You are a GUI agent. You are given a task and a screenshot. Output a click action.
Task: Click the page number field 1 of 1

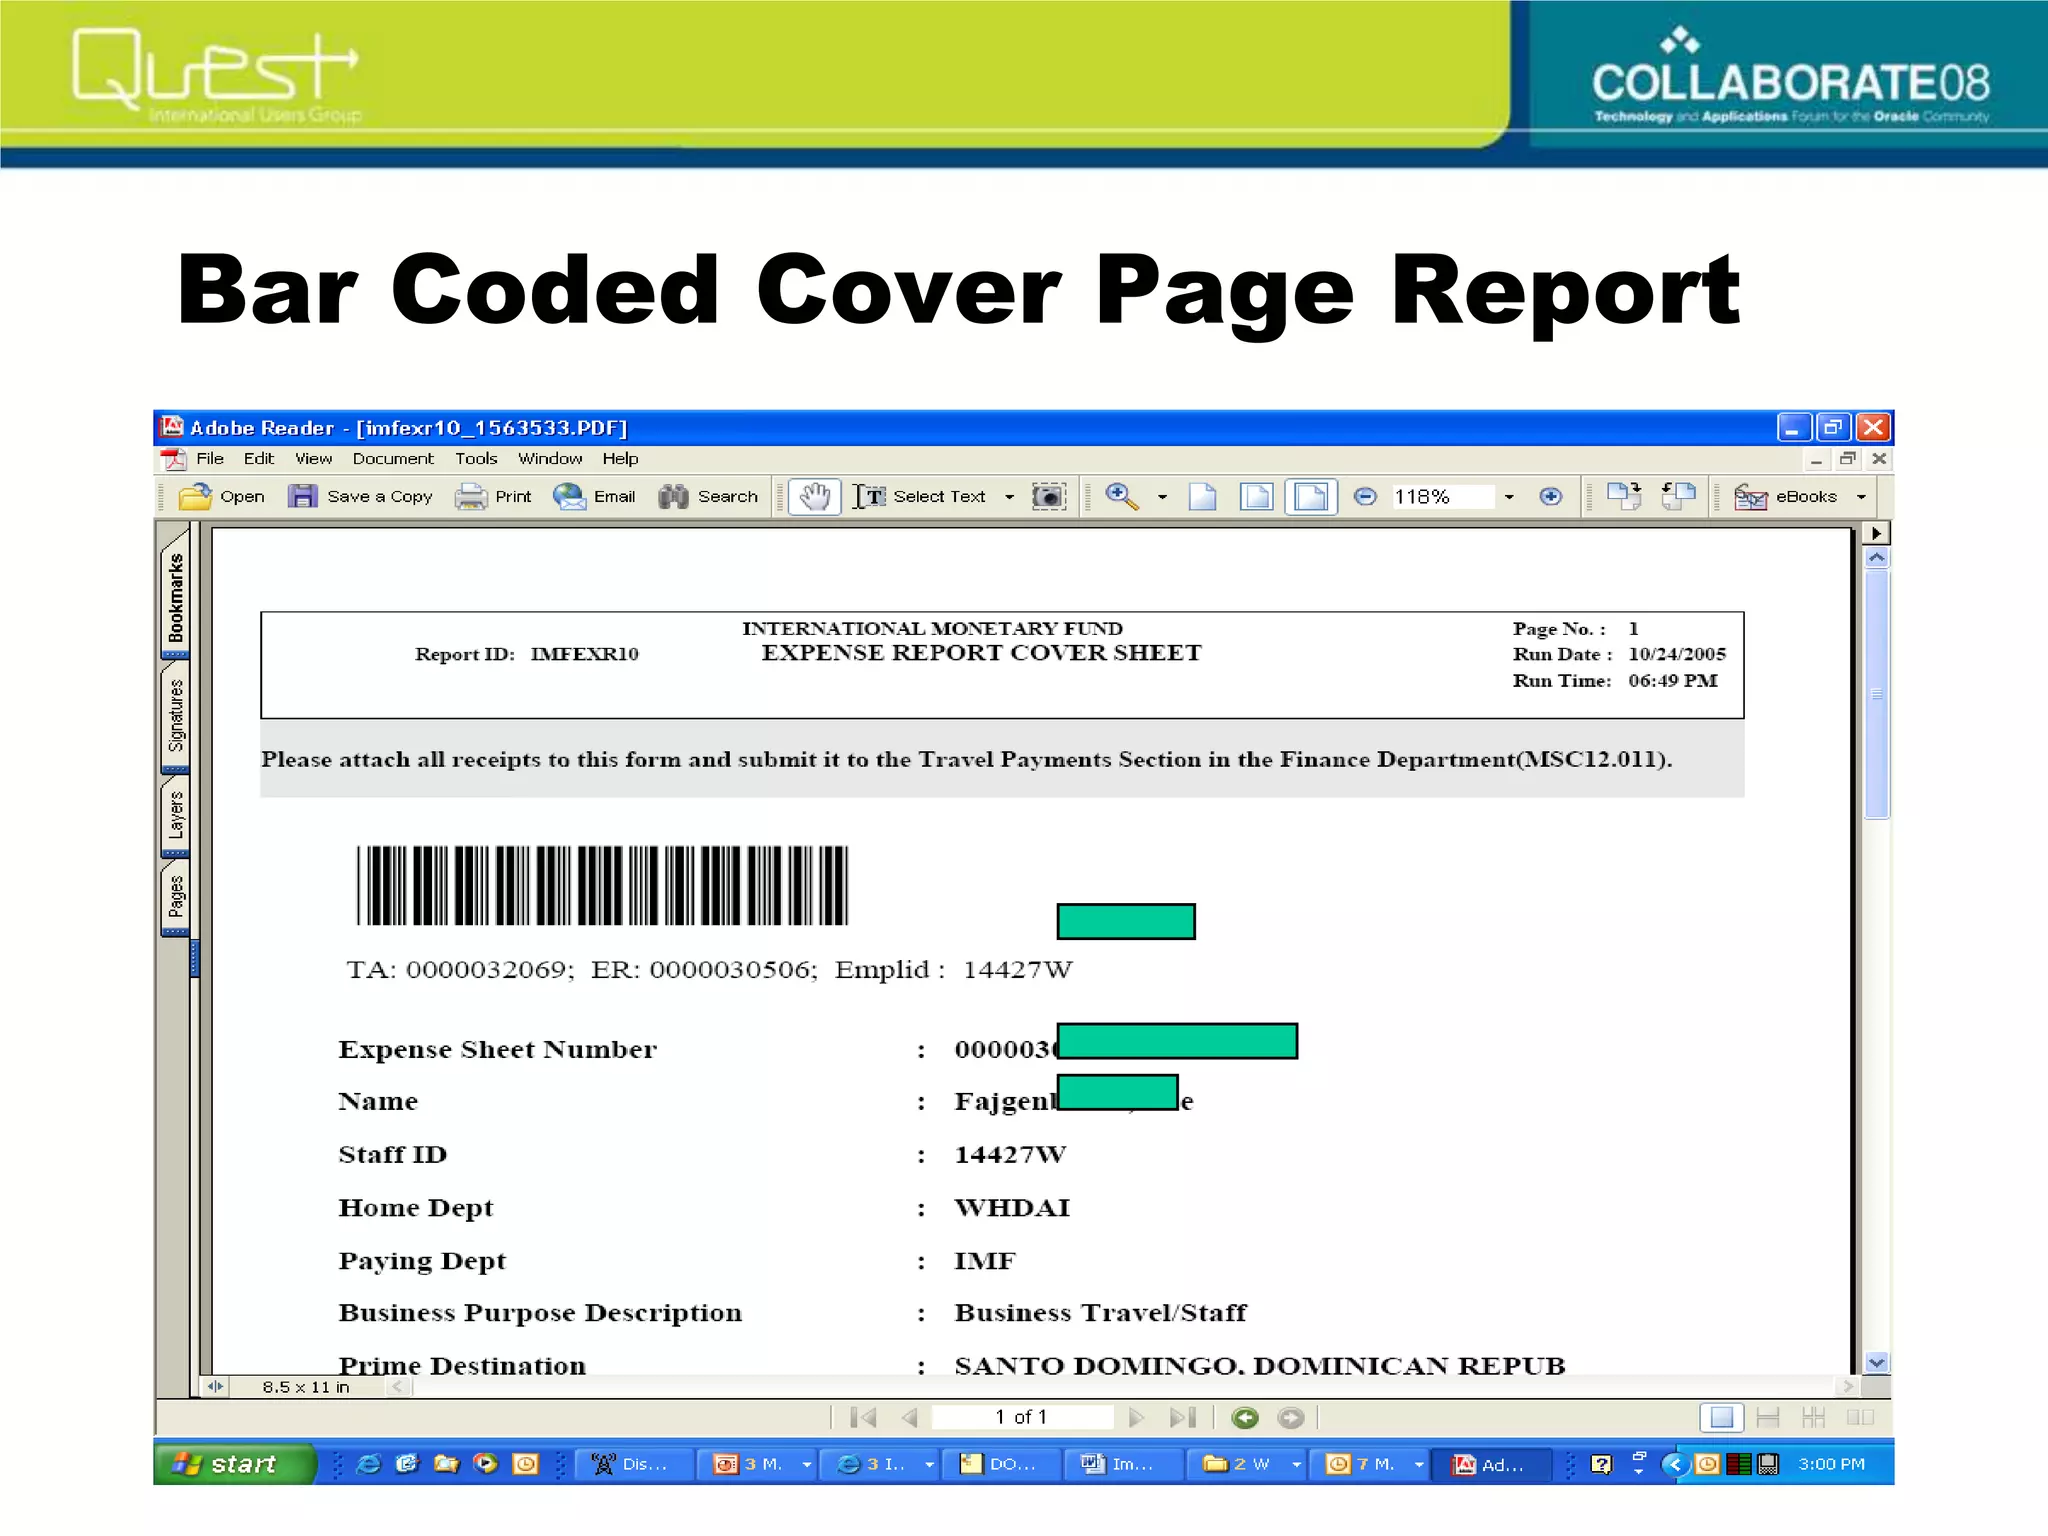(x=1020, y=1417)
